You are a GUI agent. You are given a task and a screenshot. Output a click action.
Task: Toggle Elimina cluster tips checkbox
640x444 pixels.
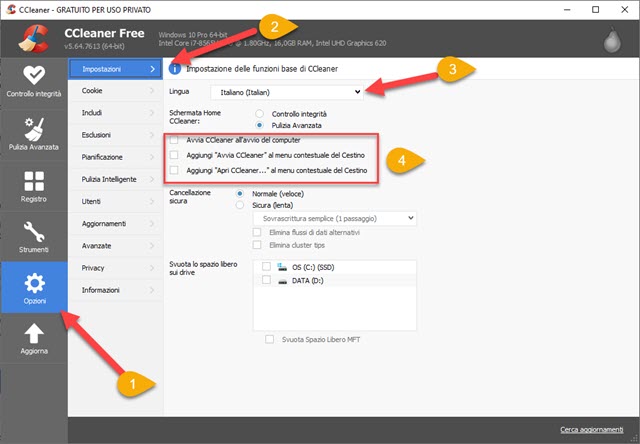click(x=257, y=245)
